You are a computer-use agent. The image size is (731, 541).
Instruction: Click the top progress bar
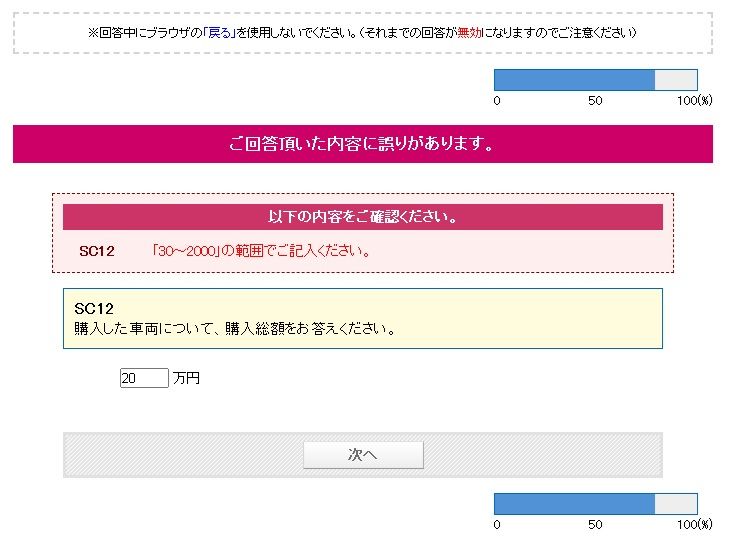[x=596, y=80]
